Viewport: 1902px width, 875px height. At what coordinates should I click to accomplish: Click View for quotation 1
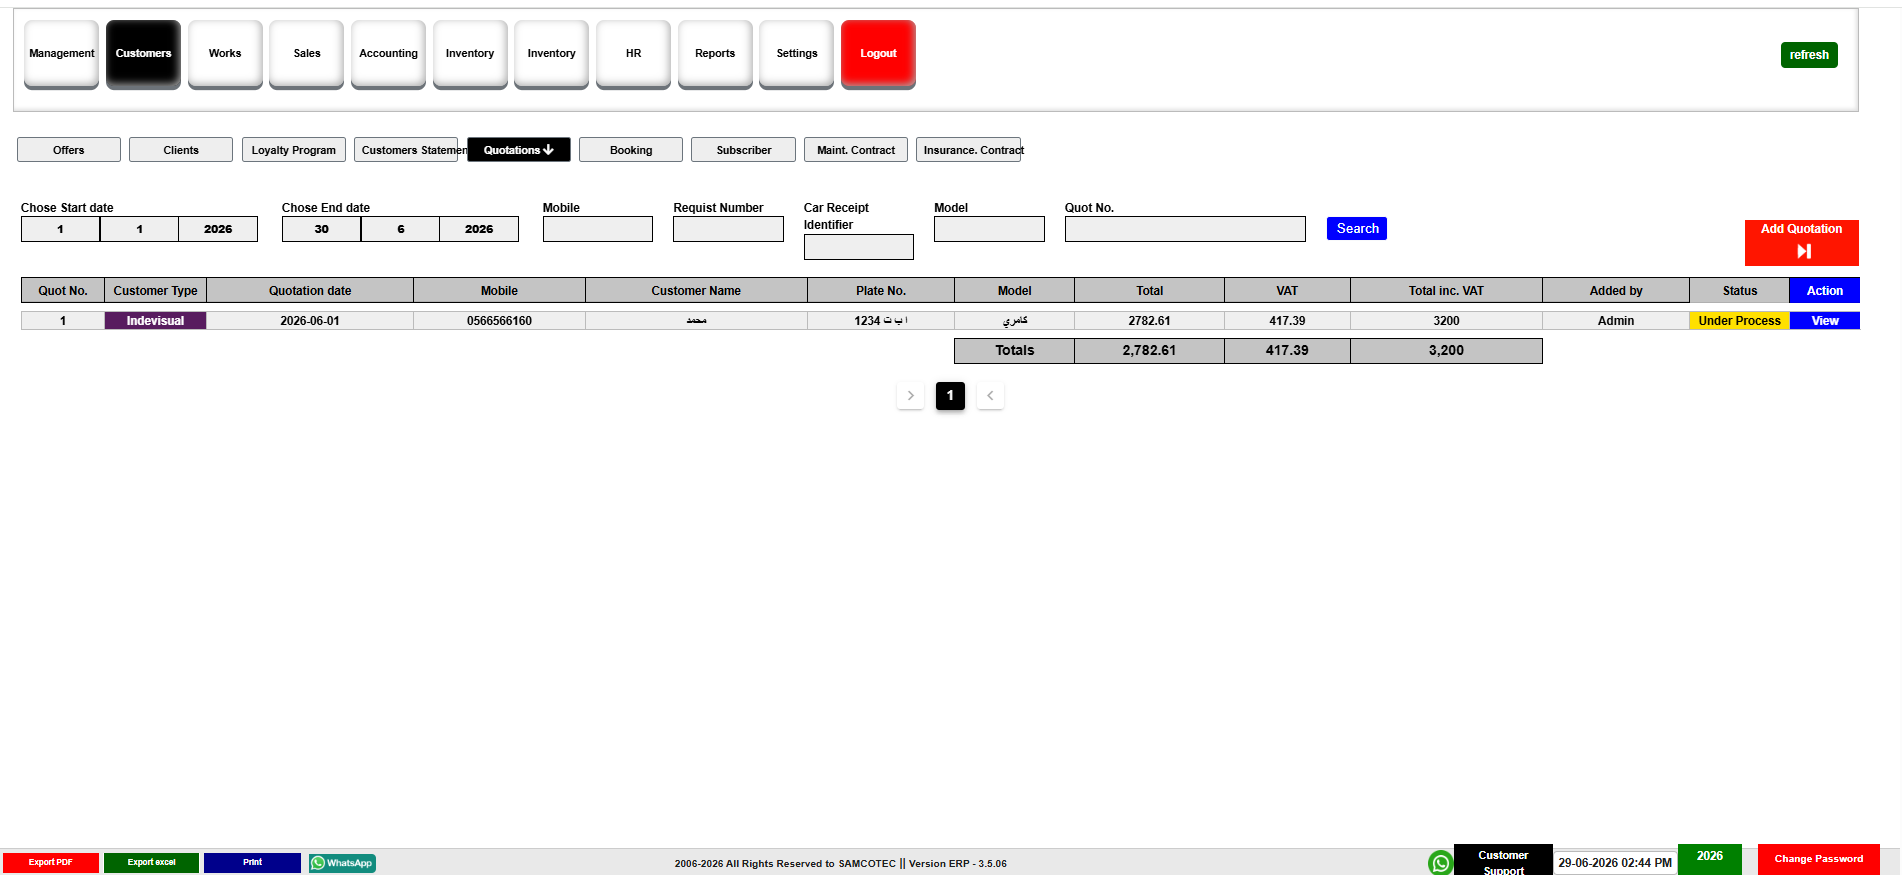tap(1825, 321)
